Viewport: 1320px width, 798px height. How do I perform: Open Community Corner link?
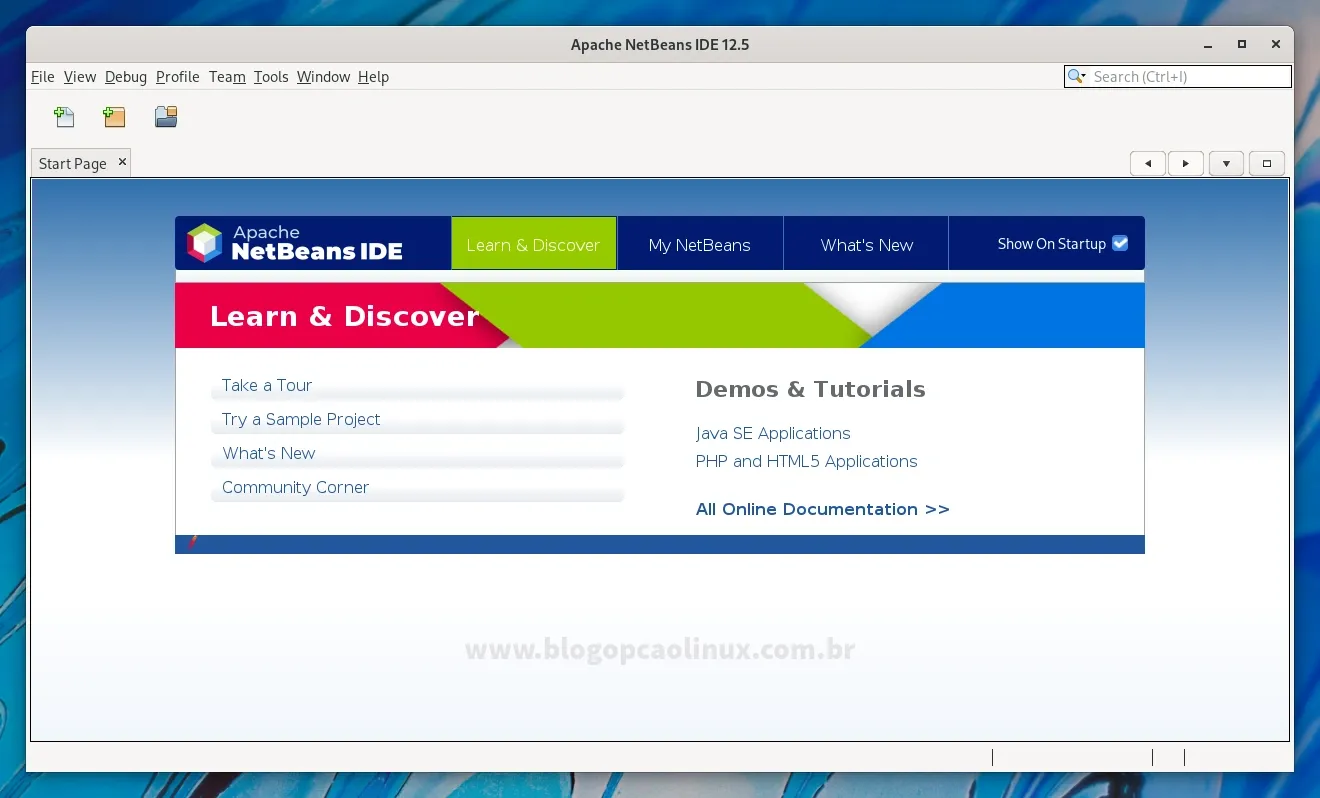click(295, 487)
